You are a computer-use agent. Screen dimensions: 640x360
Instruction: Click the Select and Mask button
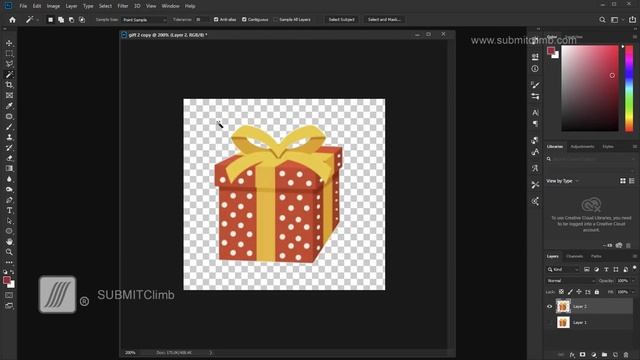coord(384,20)
